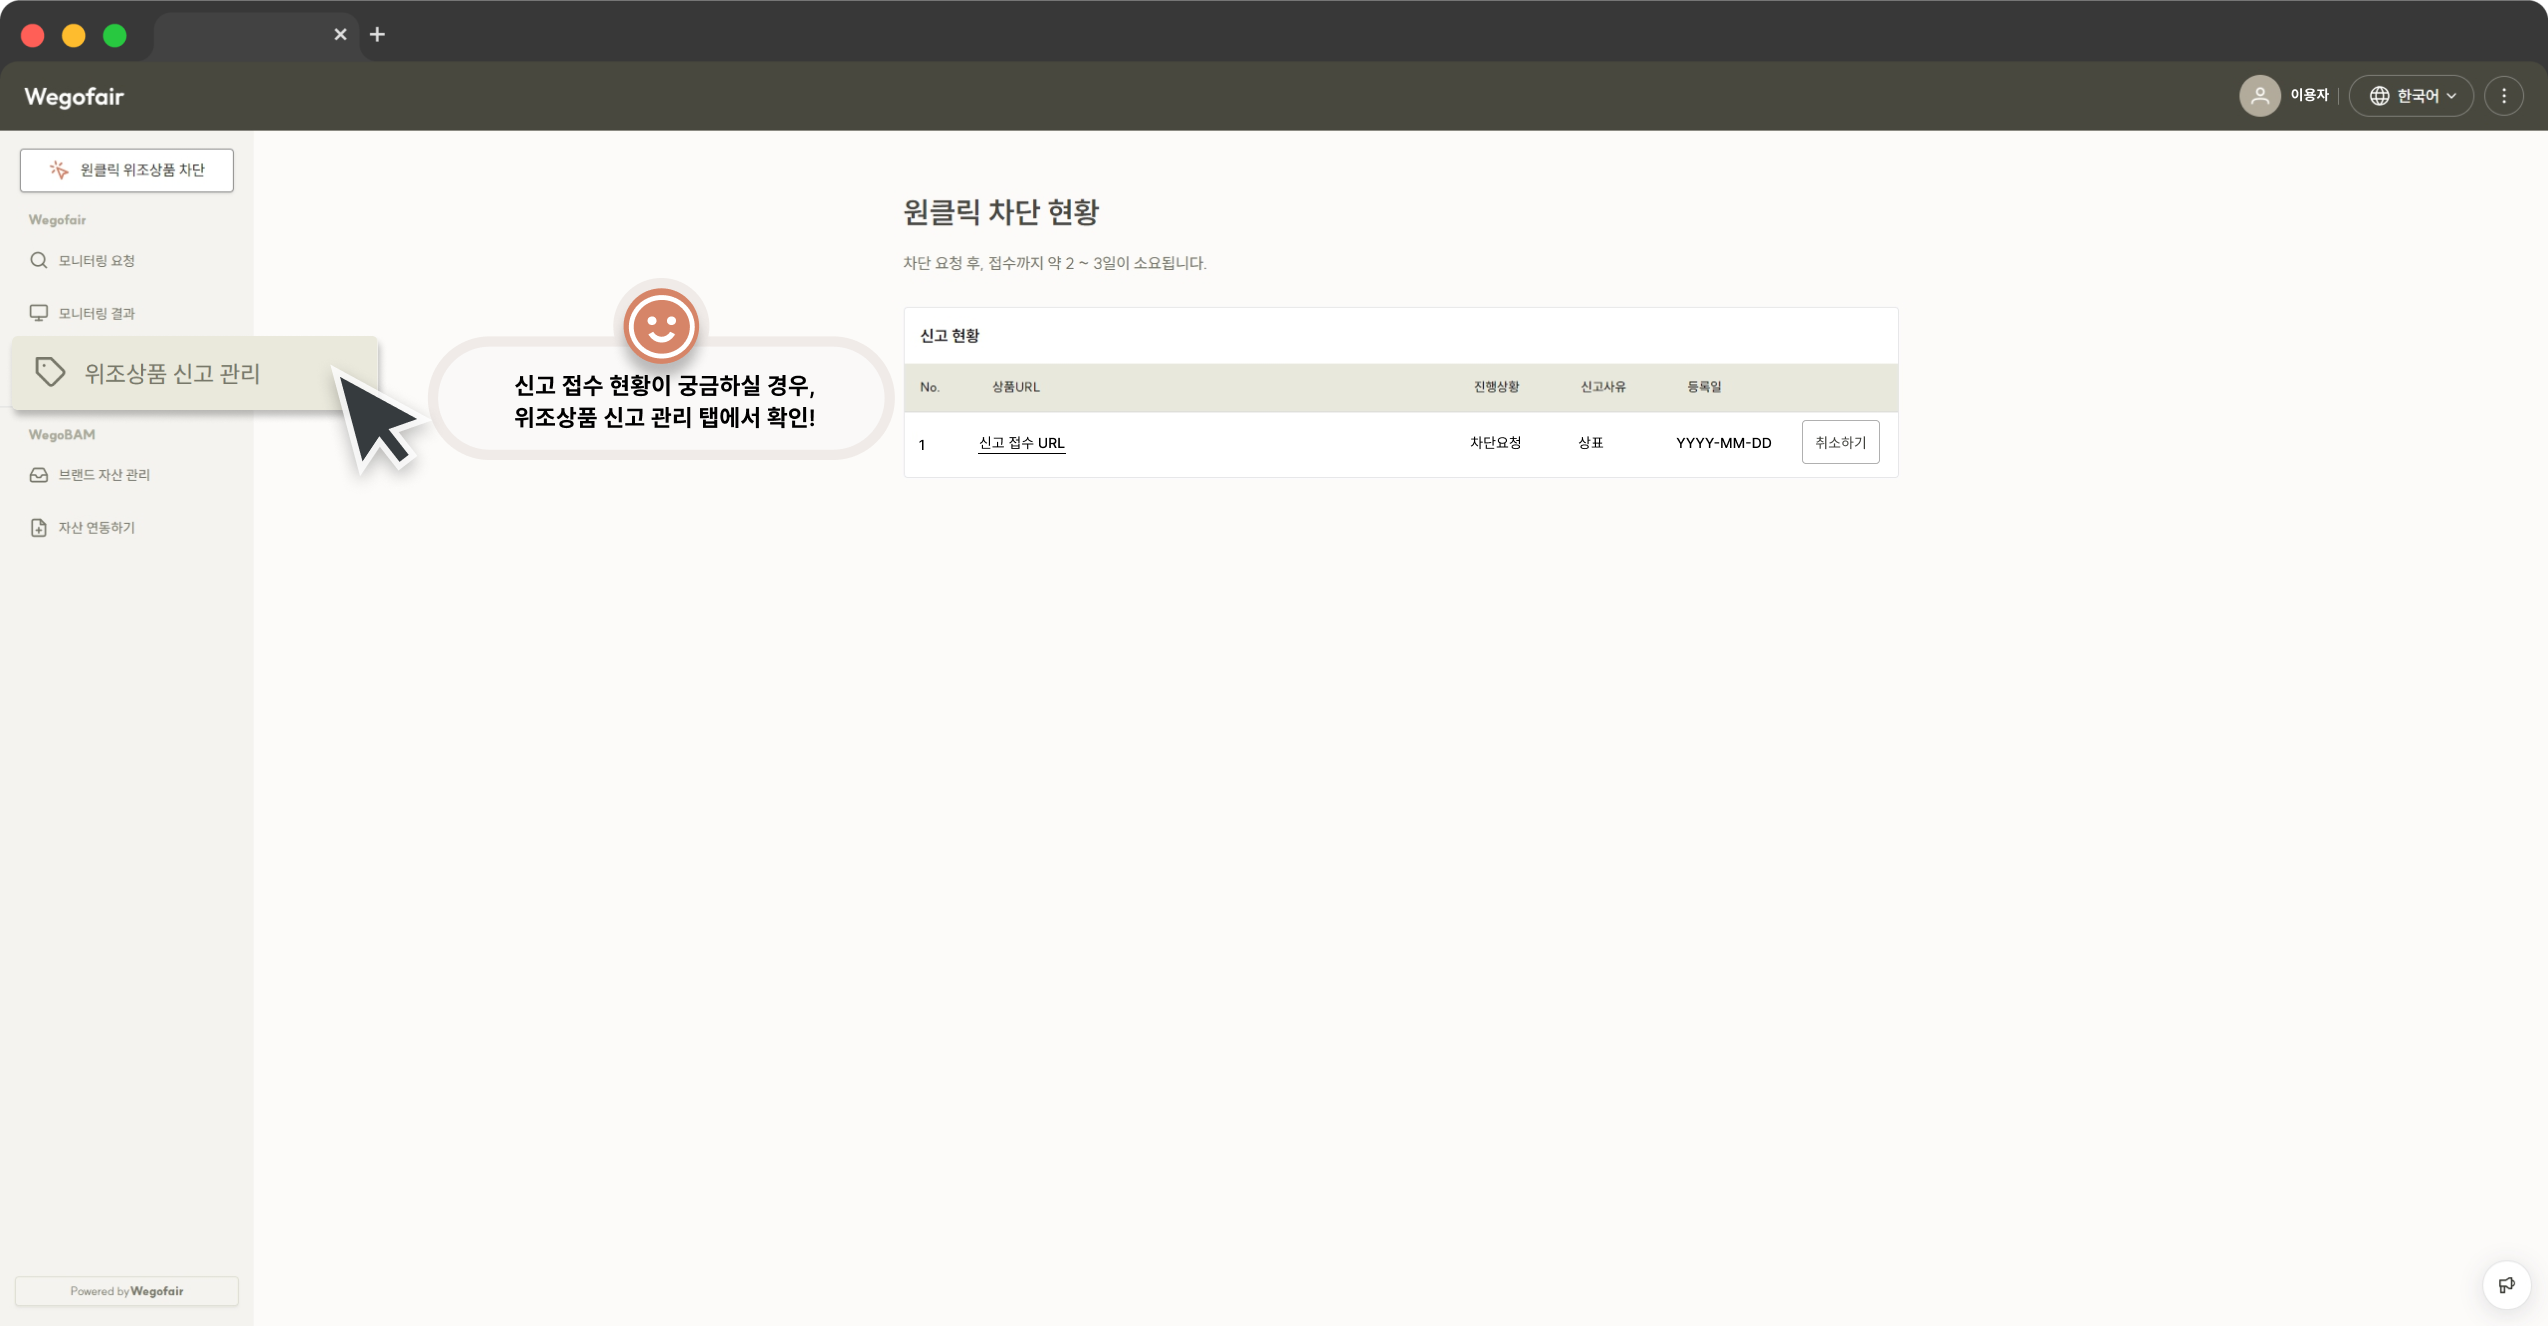The height and width of the screenshot is (1326, 2548).
Task: Open the three-dot more options menu
Action: point(2504,96)
